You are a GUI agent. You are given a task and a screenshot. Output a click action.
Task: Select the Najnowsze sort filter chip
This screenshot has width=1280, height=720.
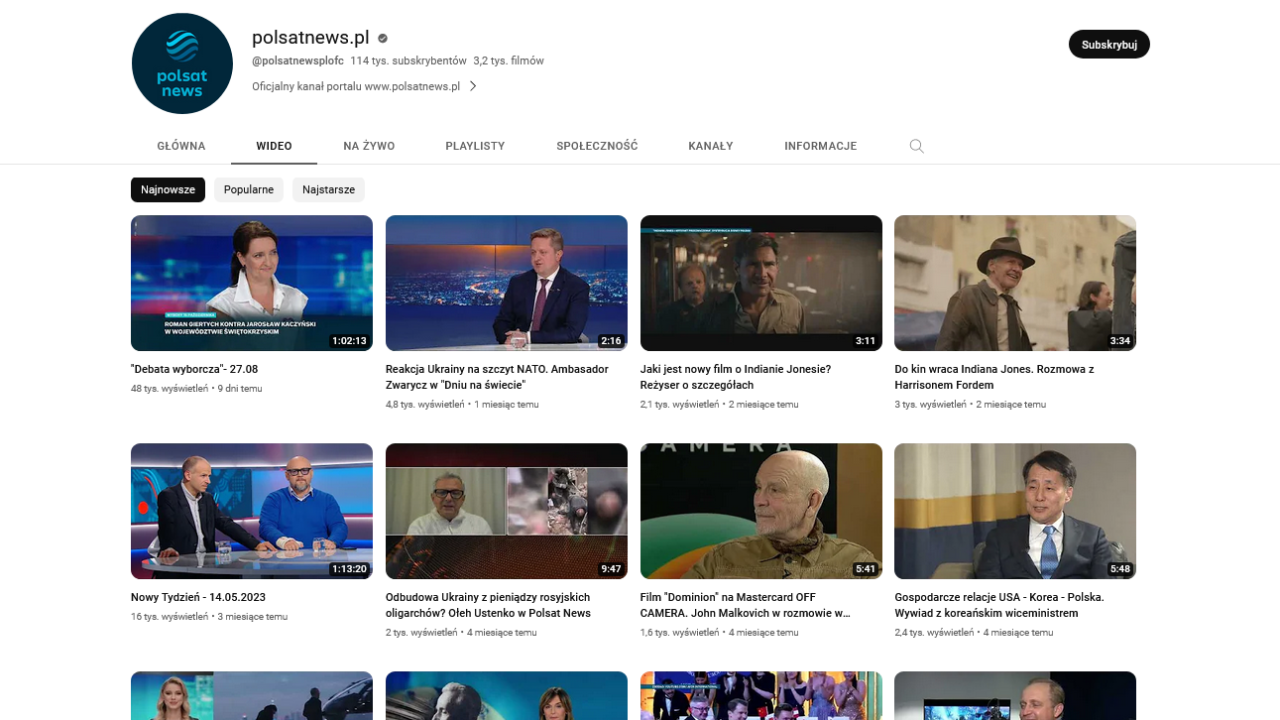pyautogui.click(x=168, y=190)
